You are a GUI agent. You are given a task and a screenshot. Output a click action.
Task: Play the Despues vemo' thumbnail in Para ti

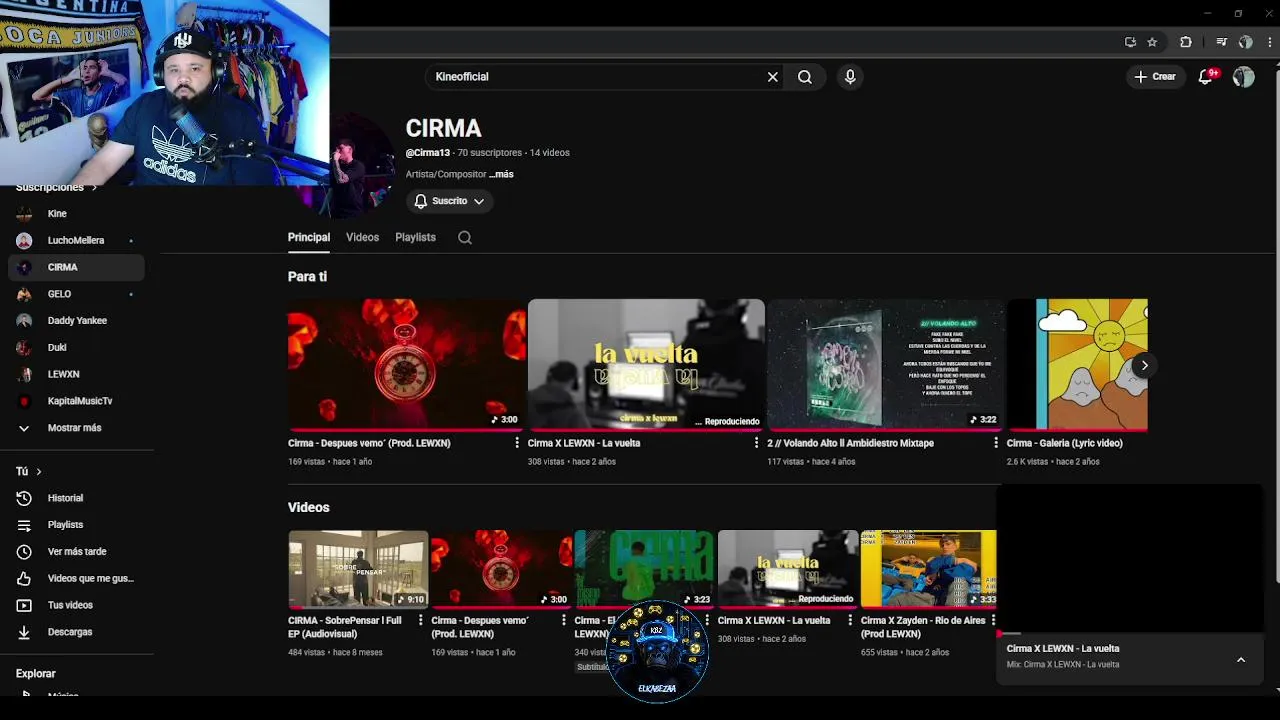(x=406, y=364)
